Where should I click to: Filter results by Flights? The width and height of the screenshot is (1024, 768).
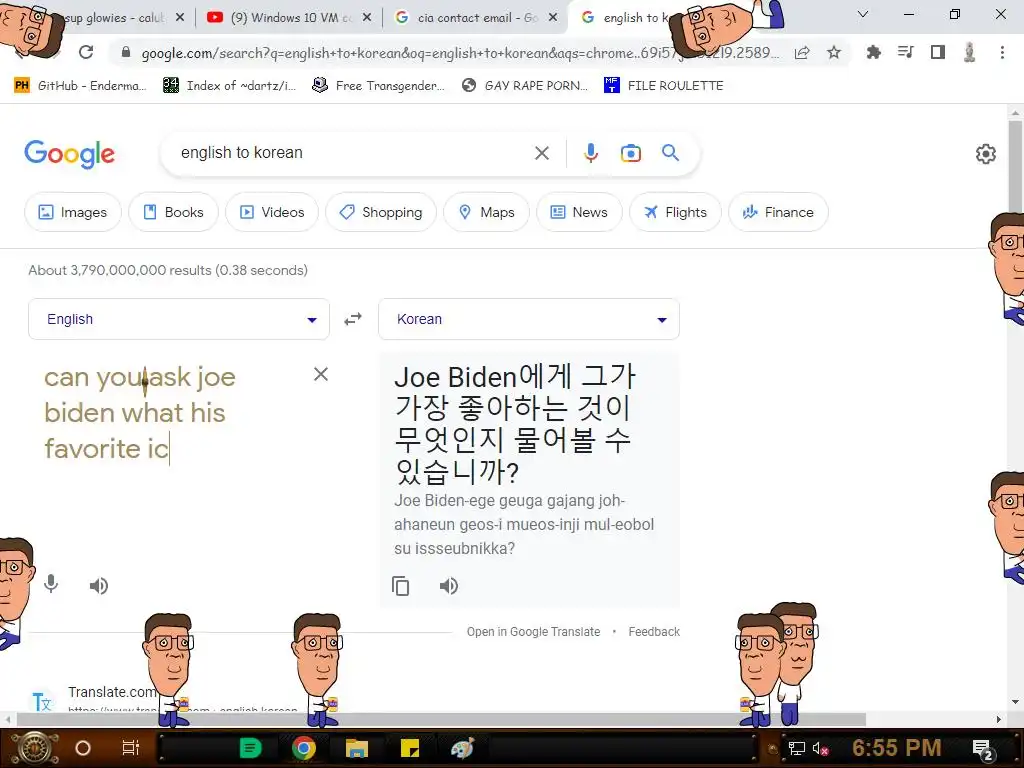pyautogui.click(x=675, y=212)
